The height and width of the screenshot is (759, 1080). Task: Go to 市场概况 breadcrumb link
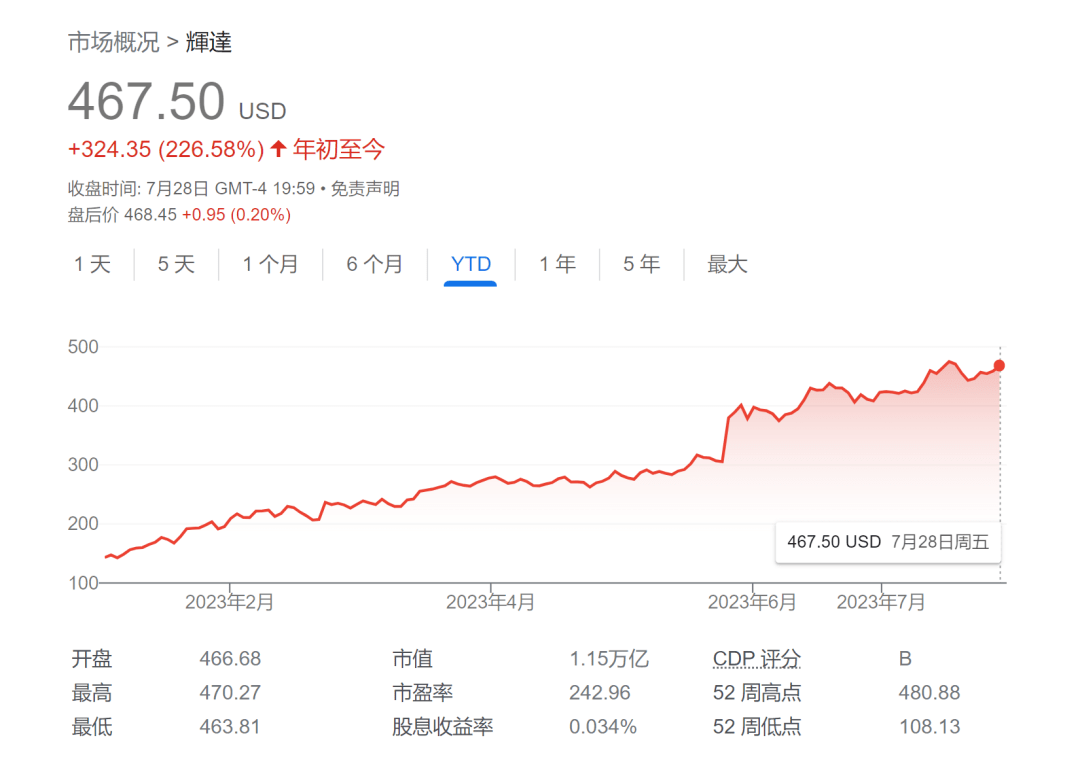pyautogui.click(x=114, y=42)
